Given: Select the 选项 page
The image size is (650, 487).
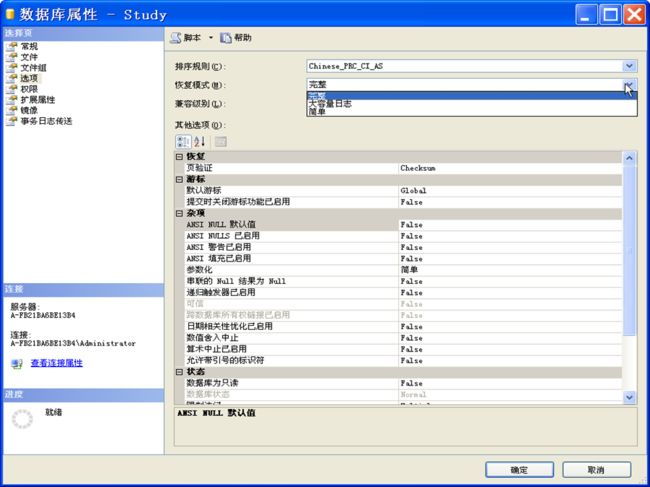Looking at the screenshot, I should [x=29, y=78].
